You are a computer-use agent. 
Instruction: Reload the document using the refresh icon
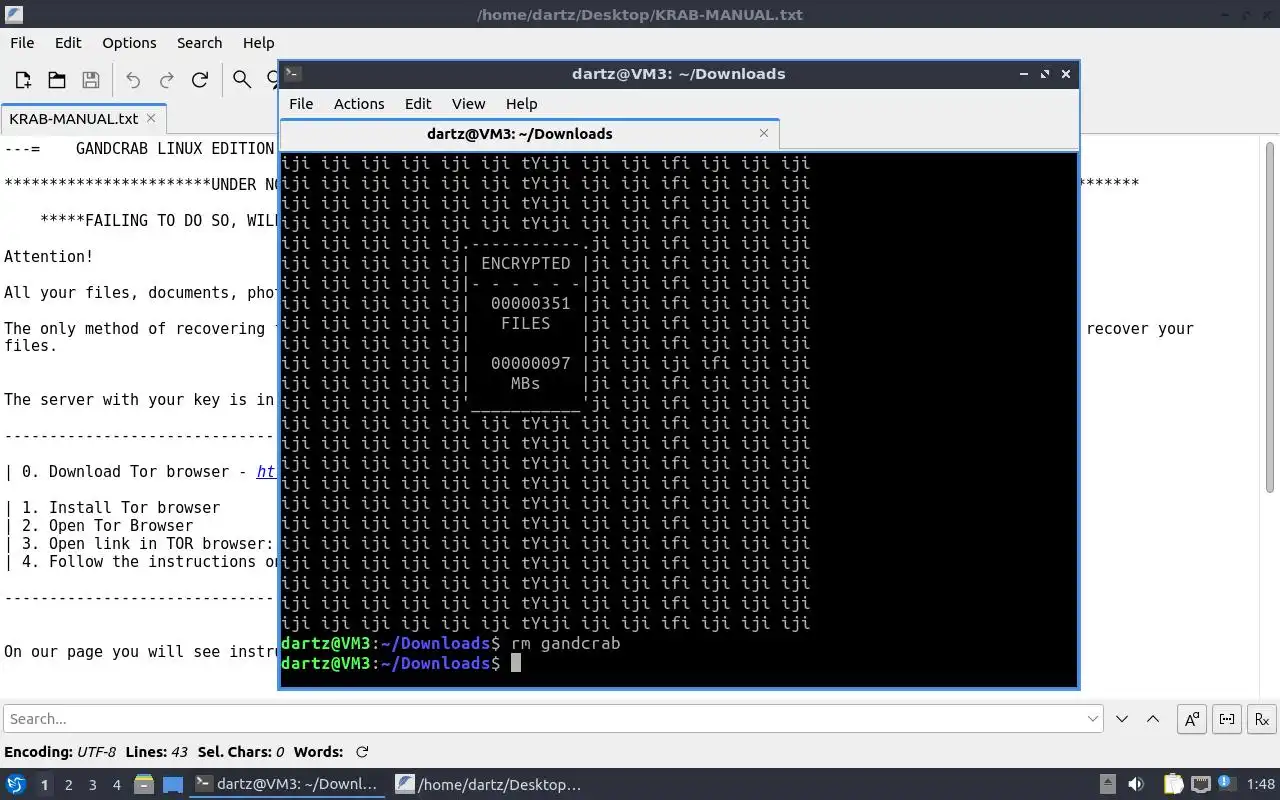[200, 80]
